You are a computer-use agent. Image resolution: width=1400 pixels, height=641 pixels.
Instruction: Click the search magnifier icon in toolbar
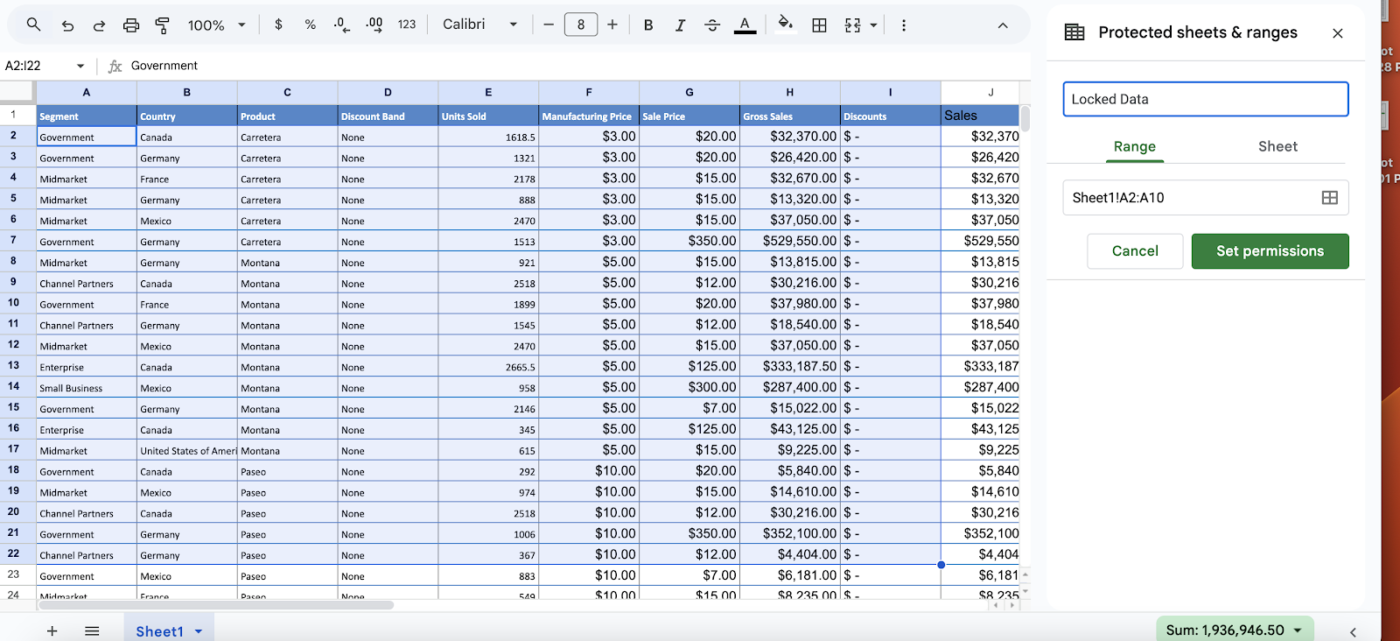(x=34, y=25)
